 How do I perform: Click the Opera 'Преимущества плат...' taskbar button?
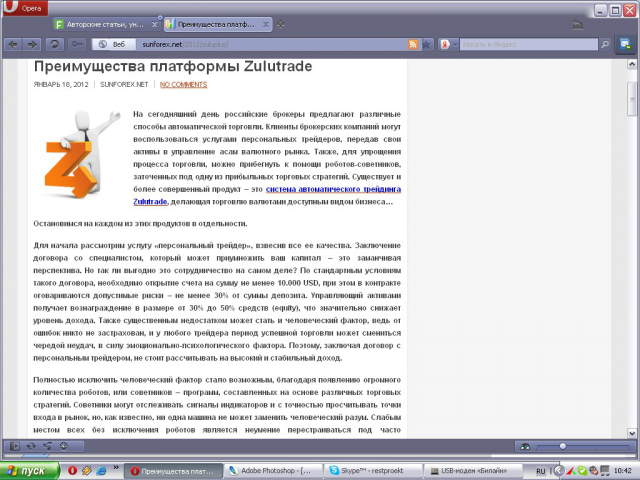click(x=173, y=471)
